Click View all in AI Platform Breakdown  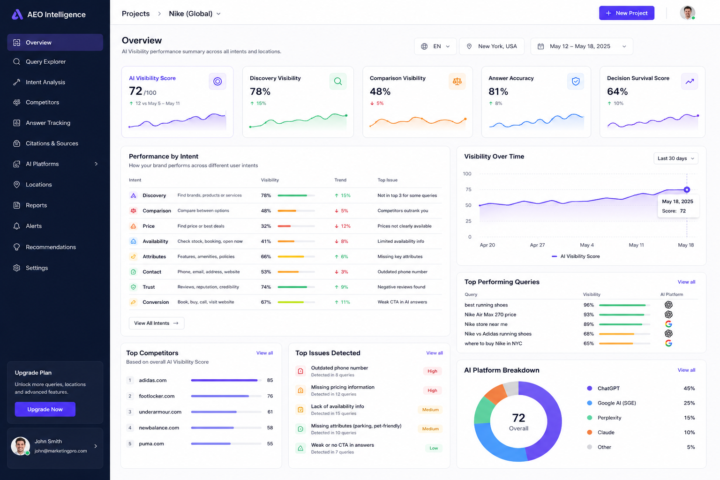(x=686, y=370)
